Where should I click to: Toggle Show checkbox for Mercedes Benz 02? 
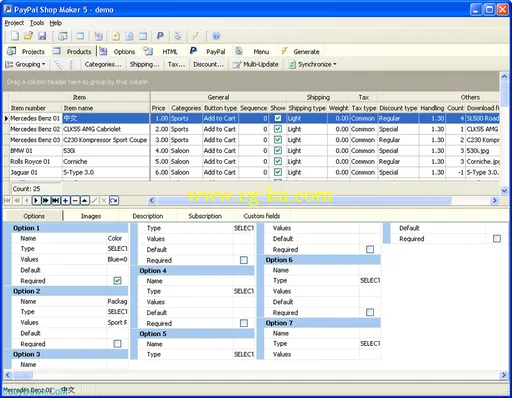point(278,129)
